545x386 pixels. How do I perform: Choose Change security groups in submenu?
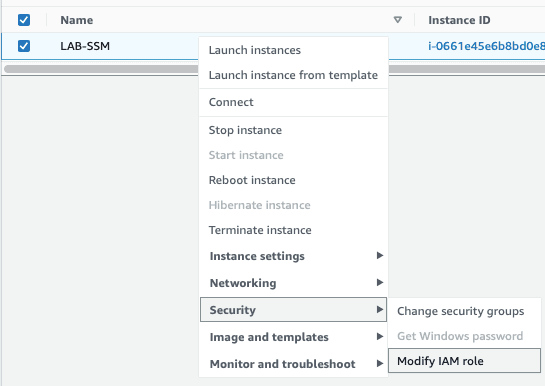464,311
